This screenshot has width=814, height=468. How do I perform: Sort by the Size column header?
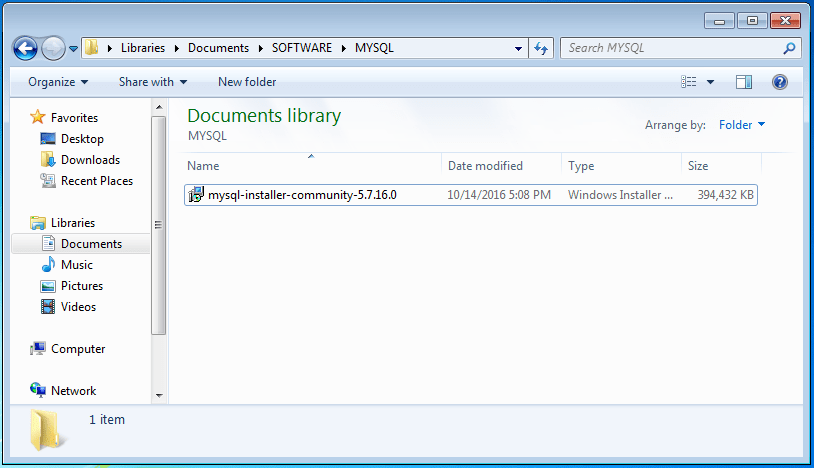(722, 166)
